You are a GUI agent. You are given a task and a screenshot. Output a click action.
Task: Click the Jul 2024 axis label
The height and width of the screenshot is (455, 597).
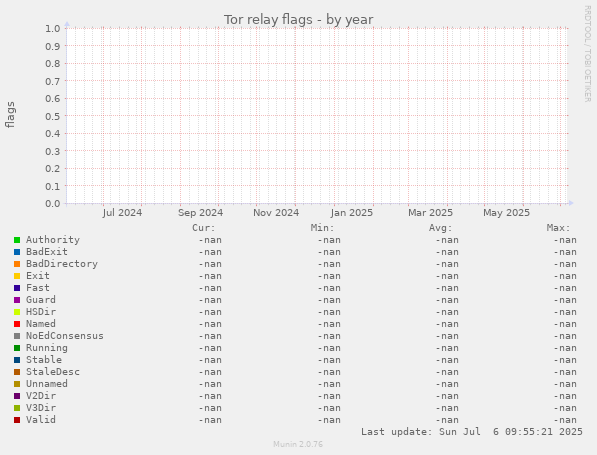coord(122,212)
